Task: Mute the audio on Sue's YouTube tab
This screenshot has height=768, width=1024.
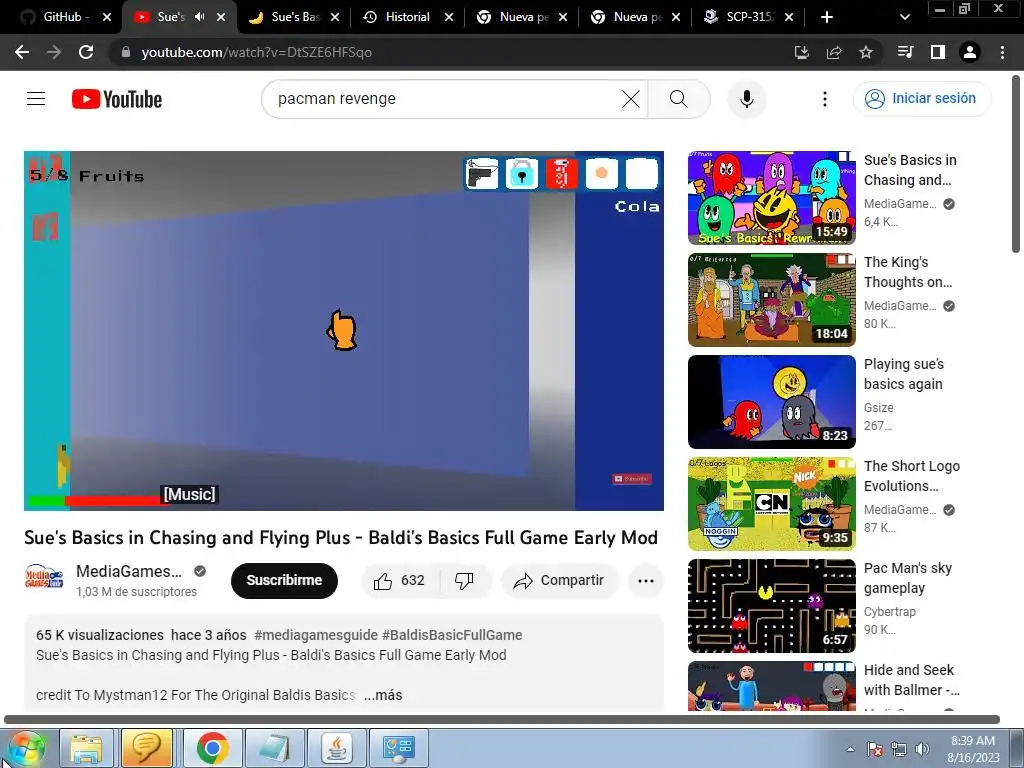Action: click(200, 17)
